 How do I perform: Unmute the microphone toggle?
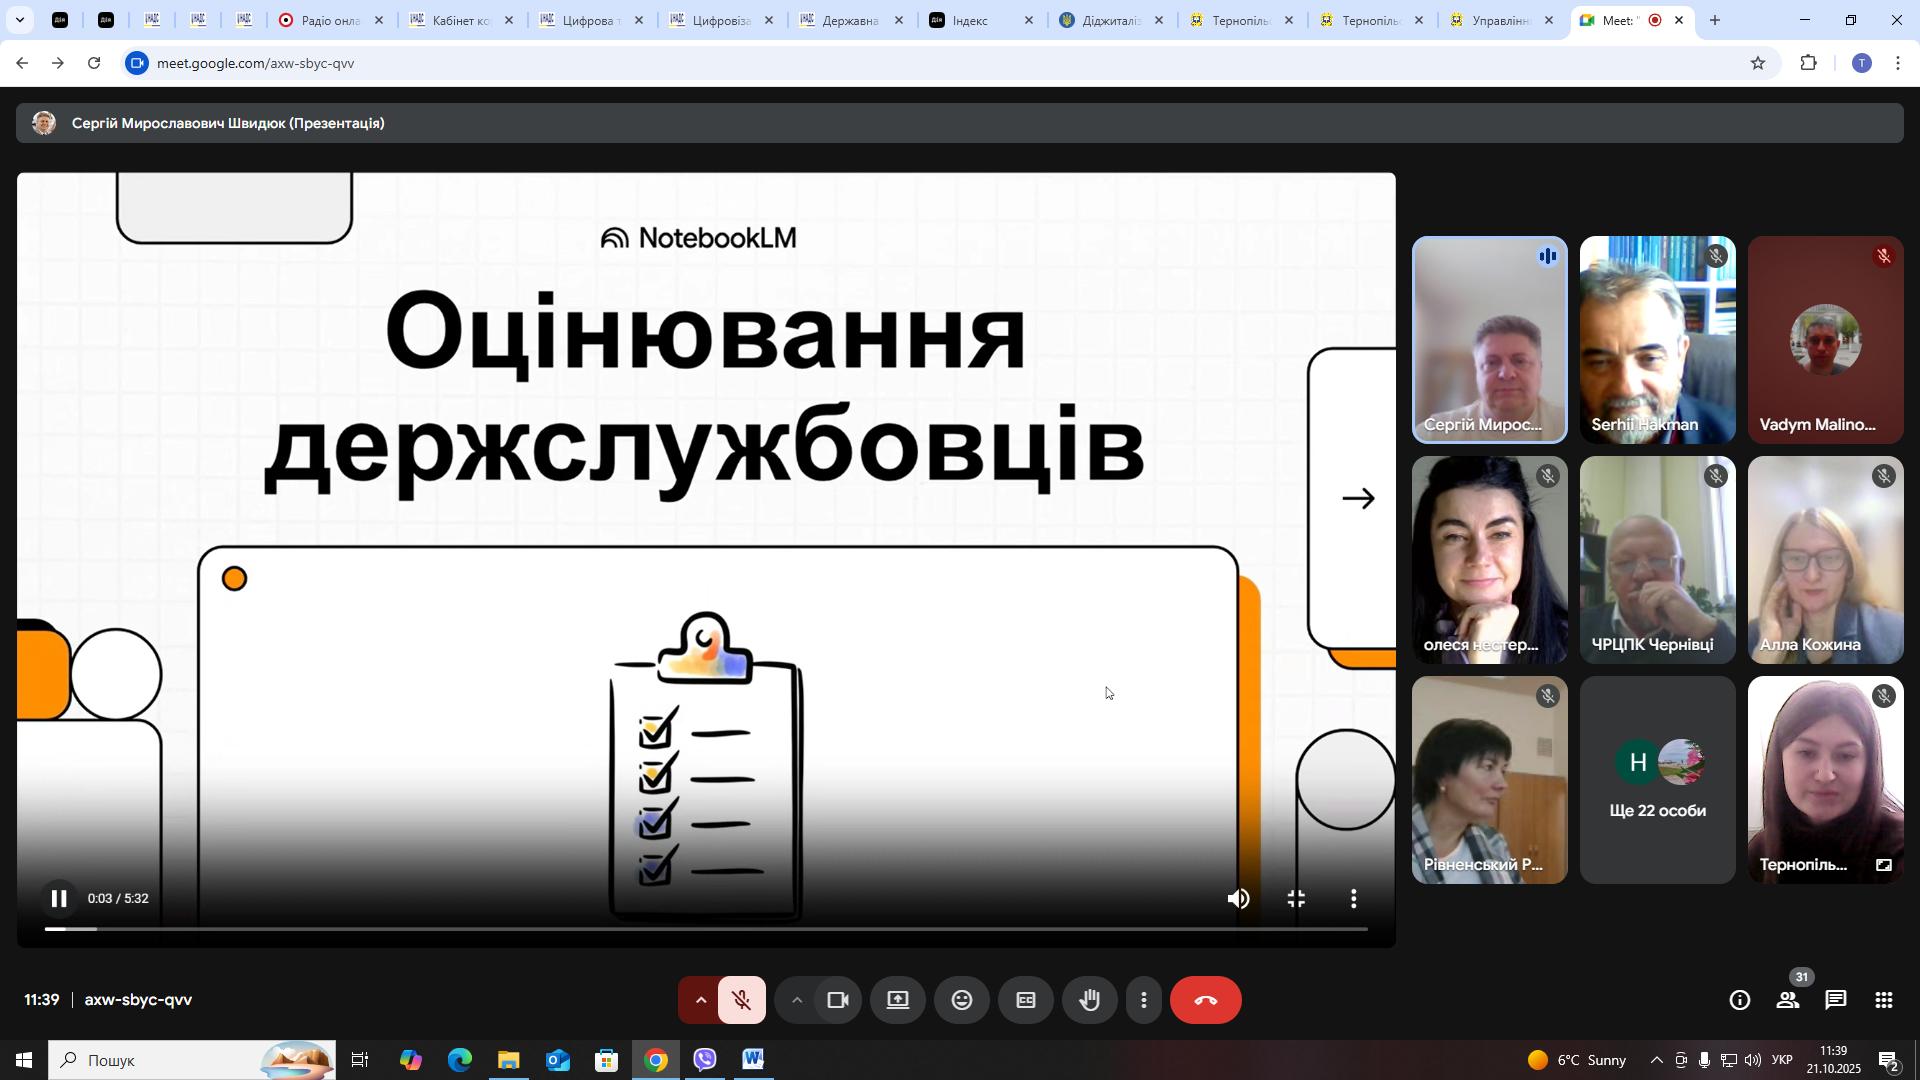741,1001
